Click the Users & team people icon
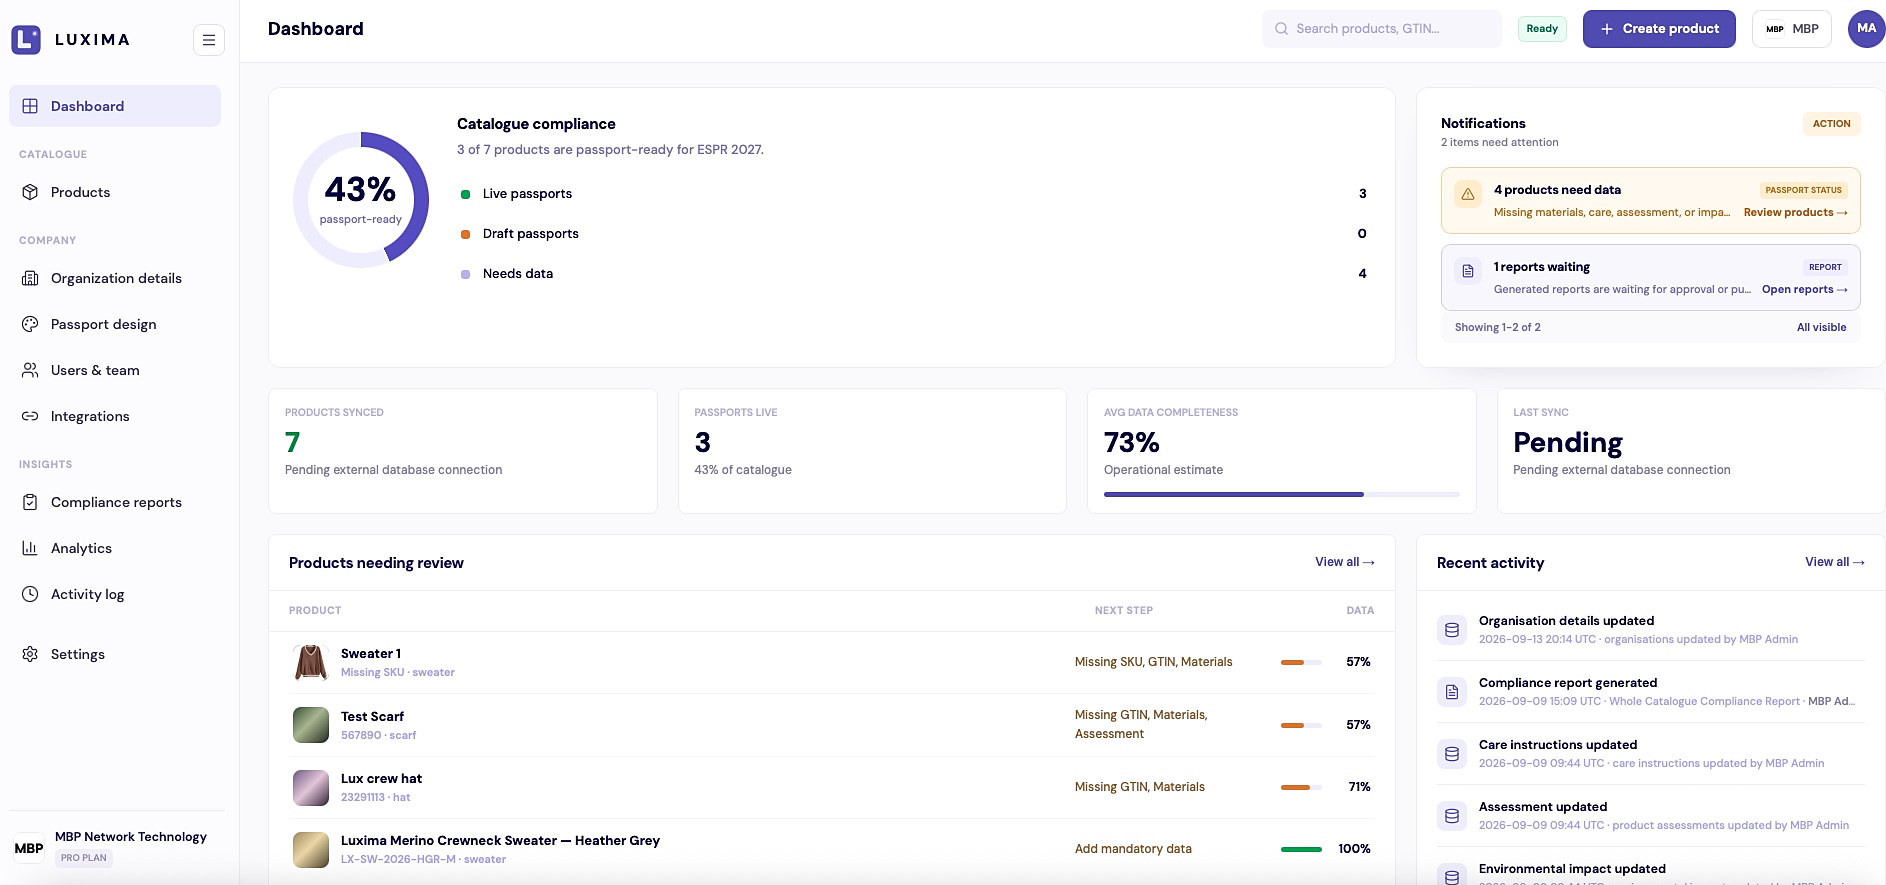This screenshot has width=1886, height=885. [30, 370]
